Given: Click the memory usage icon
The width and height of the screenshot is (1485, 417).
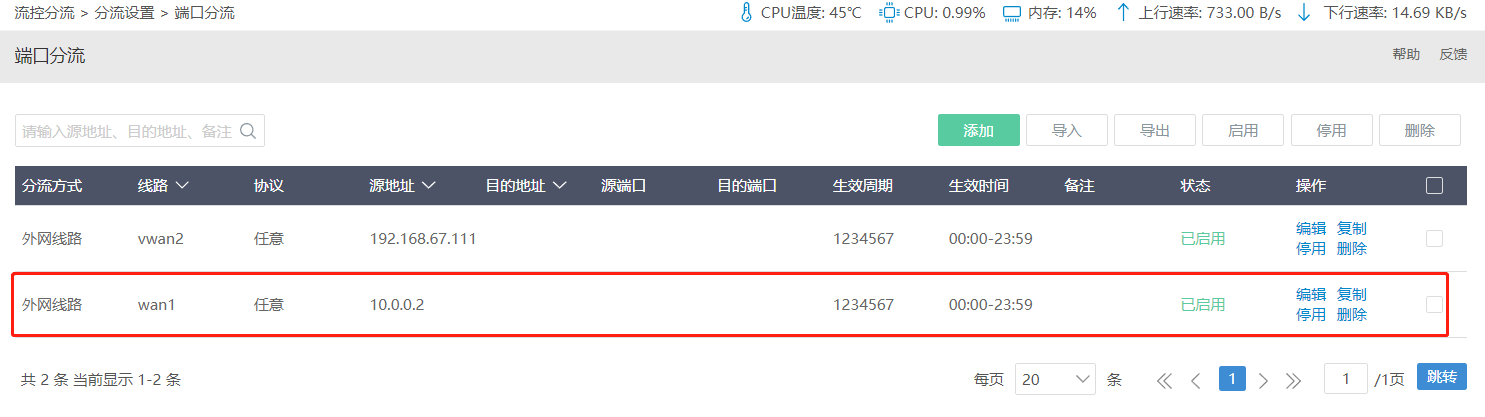Looking at the screenshot, I should tap(1011, 13).
